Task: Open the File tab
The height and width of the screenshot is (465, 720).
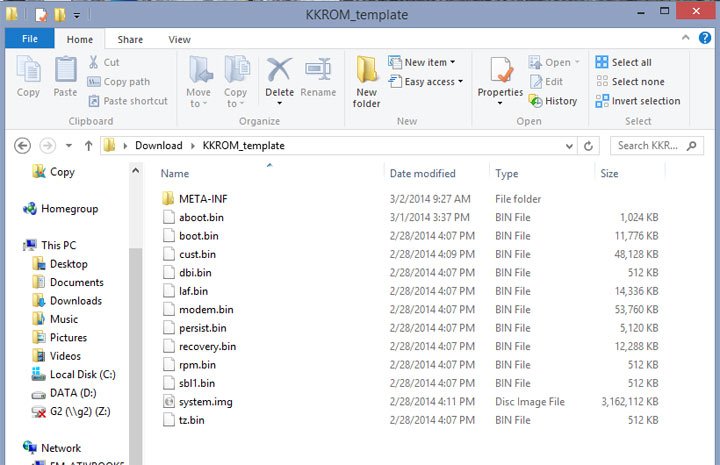Action: click(x=30, y=39)
